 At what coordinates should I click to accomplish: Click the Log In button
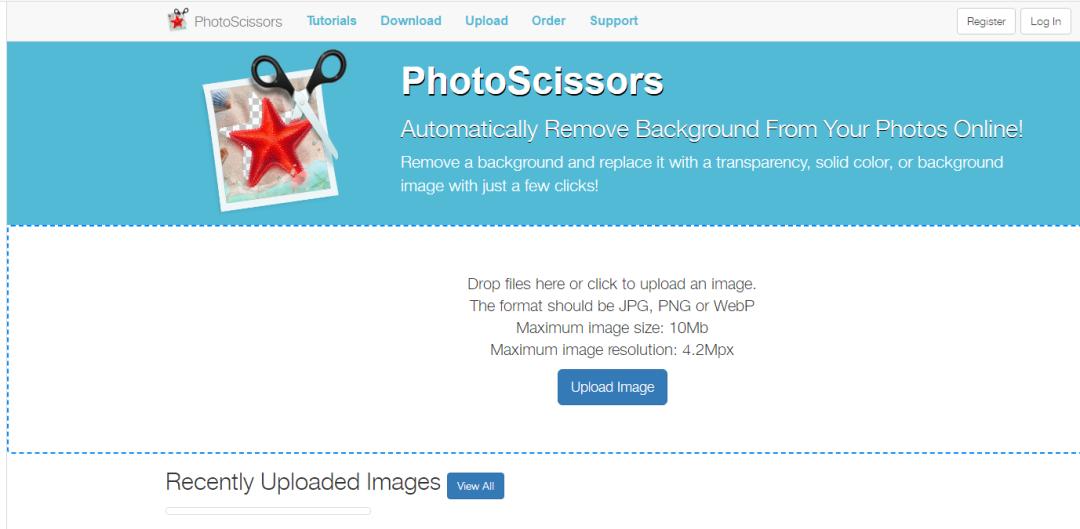[1045, 21]
